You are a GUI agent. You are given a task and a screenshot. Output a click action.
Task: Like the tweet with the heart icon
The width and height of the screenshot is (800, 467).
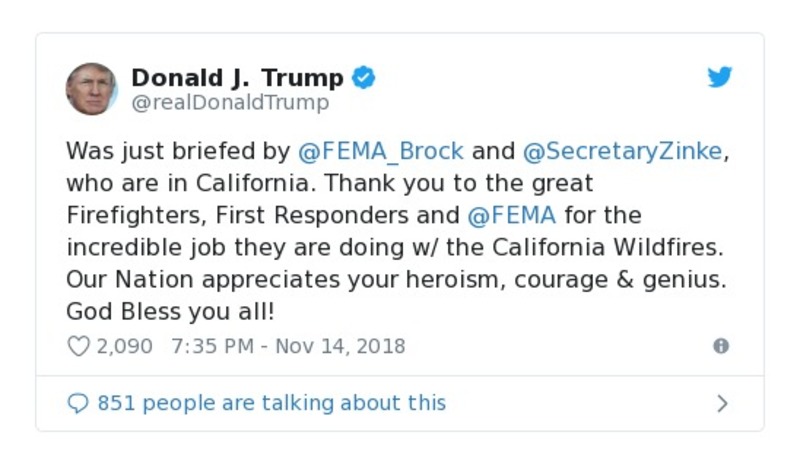(x=78, y=346)
